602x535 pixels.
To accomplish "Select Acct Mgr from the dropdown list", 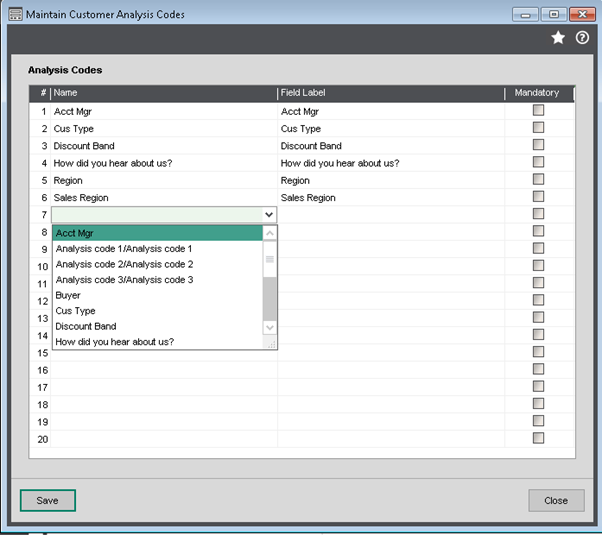I will point(157,233).
